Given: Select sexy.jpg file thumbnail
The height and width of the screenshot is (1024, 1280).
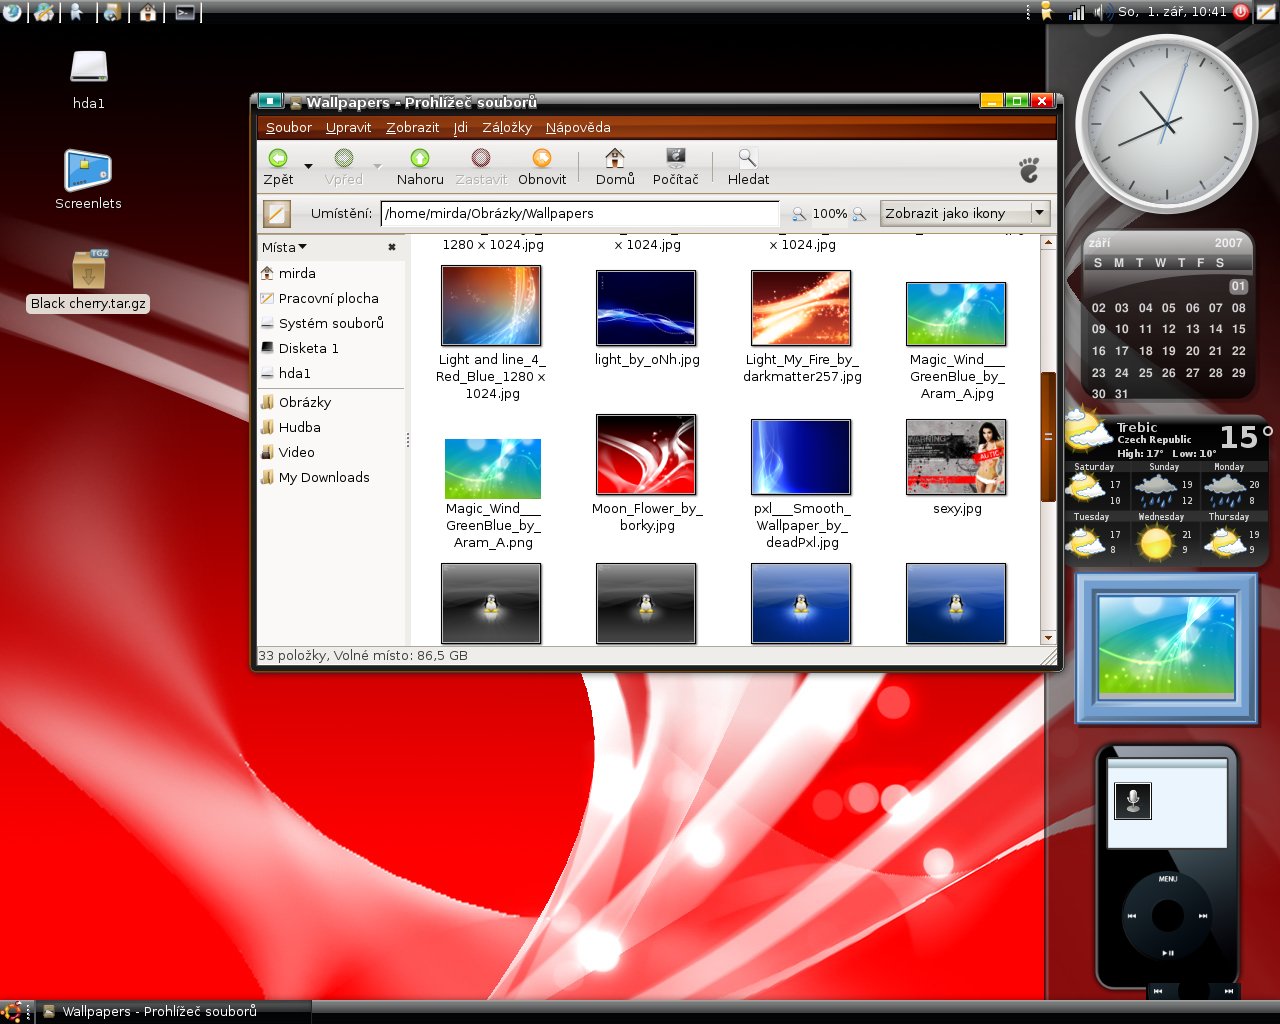Looking at the screenshot, I should 956,457.
